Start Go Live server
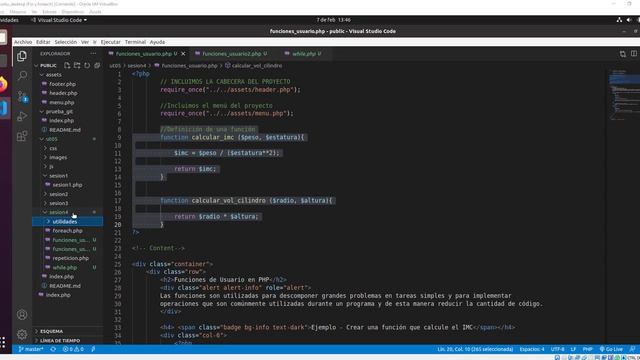This screenshot has height=360, width=640. point(611,349)
